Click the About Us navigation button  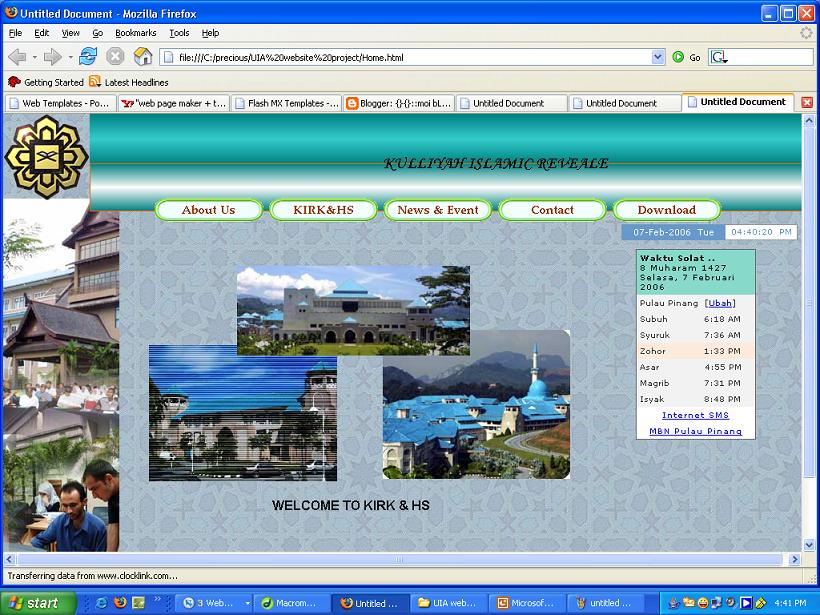click(209, 210)
